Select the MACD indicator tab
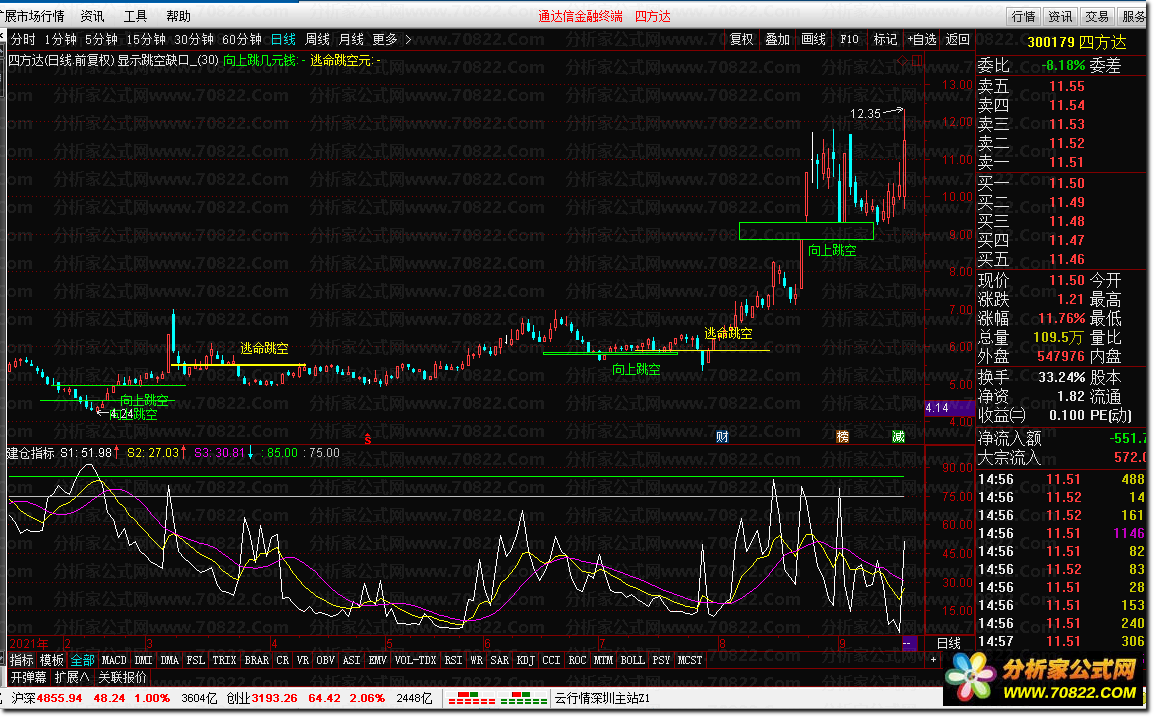The image size is (1155, 717). pyautogui.click(x=114, y=660)
